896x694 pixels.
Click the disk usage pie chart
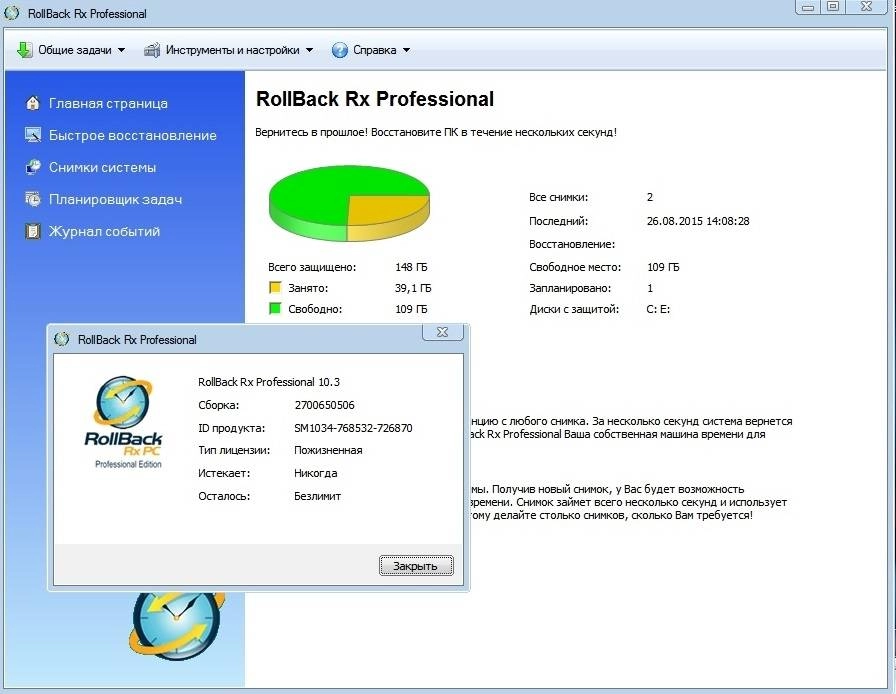click(349, 204)
